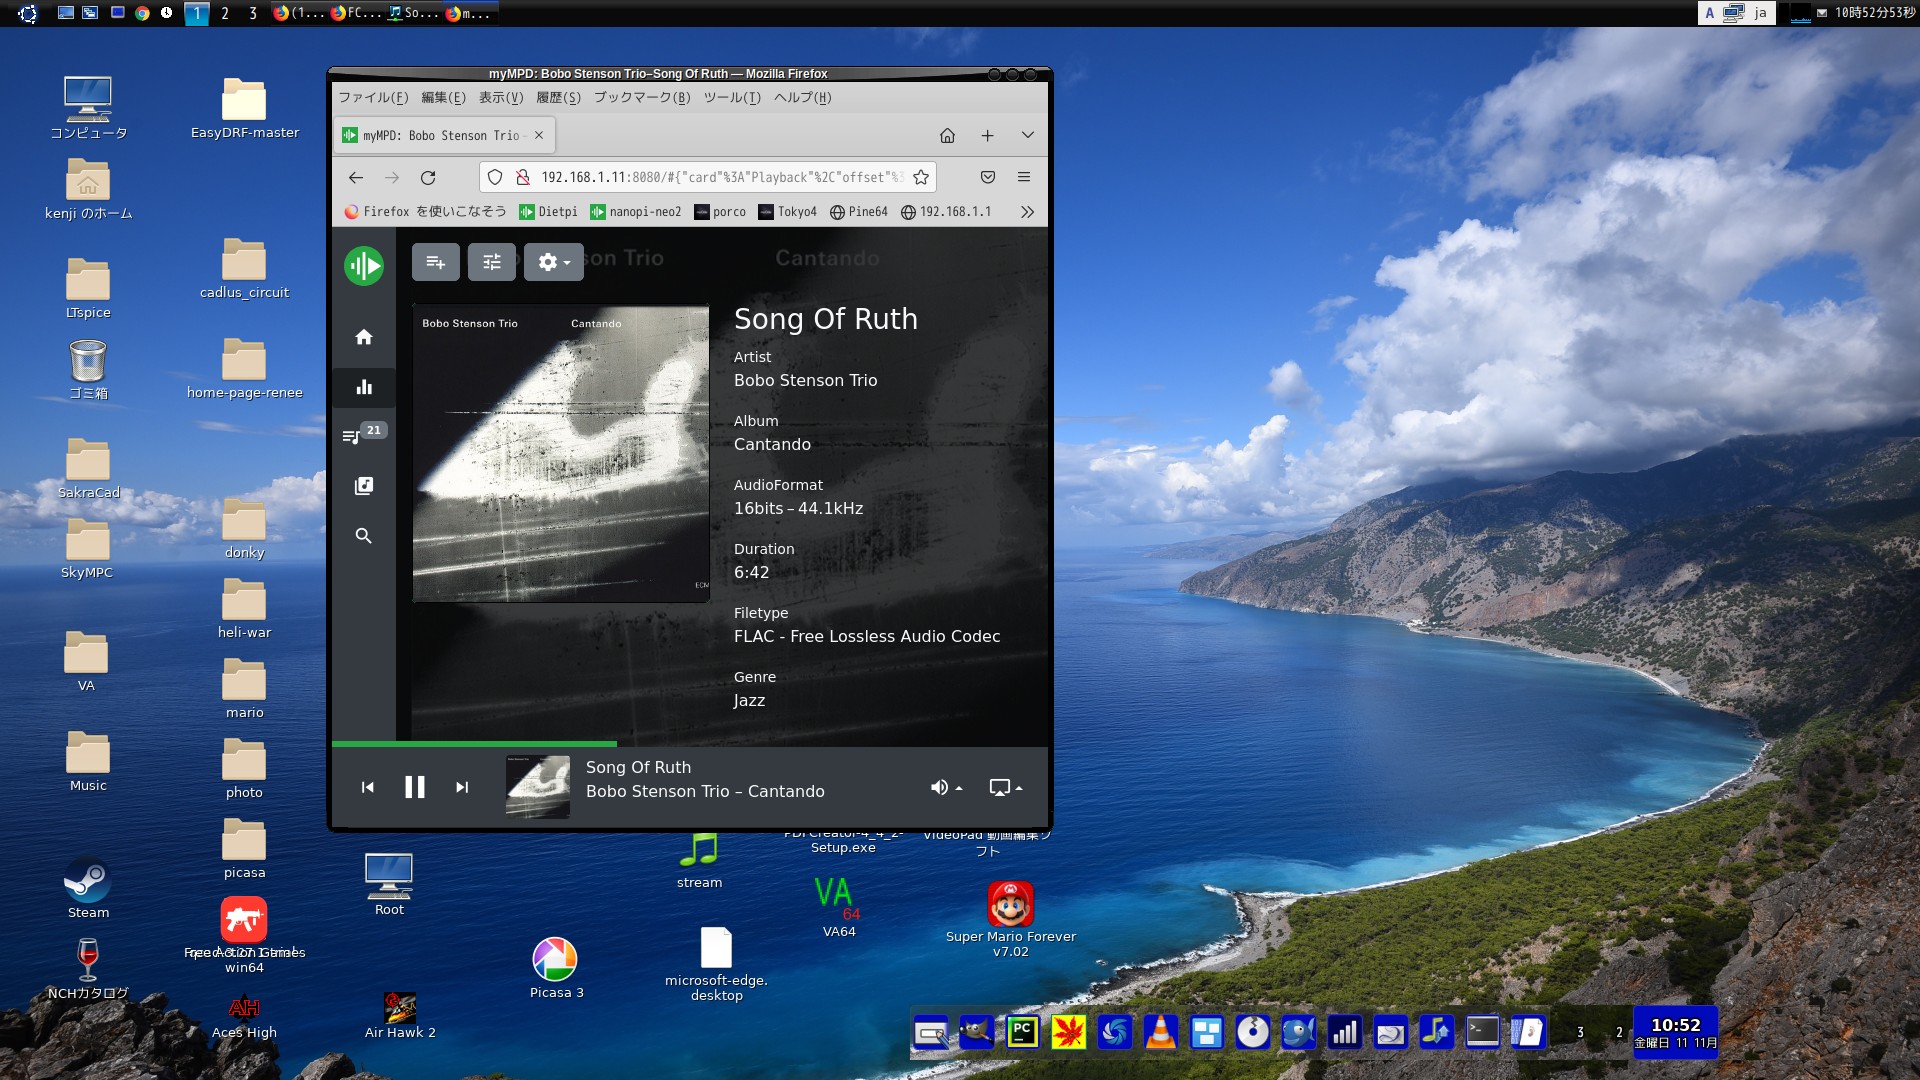This screenshot has height=1080, width=1920.
Task: Skip to the next track
Action: pos(462,788)
